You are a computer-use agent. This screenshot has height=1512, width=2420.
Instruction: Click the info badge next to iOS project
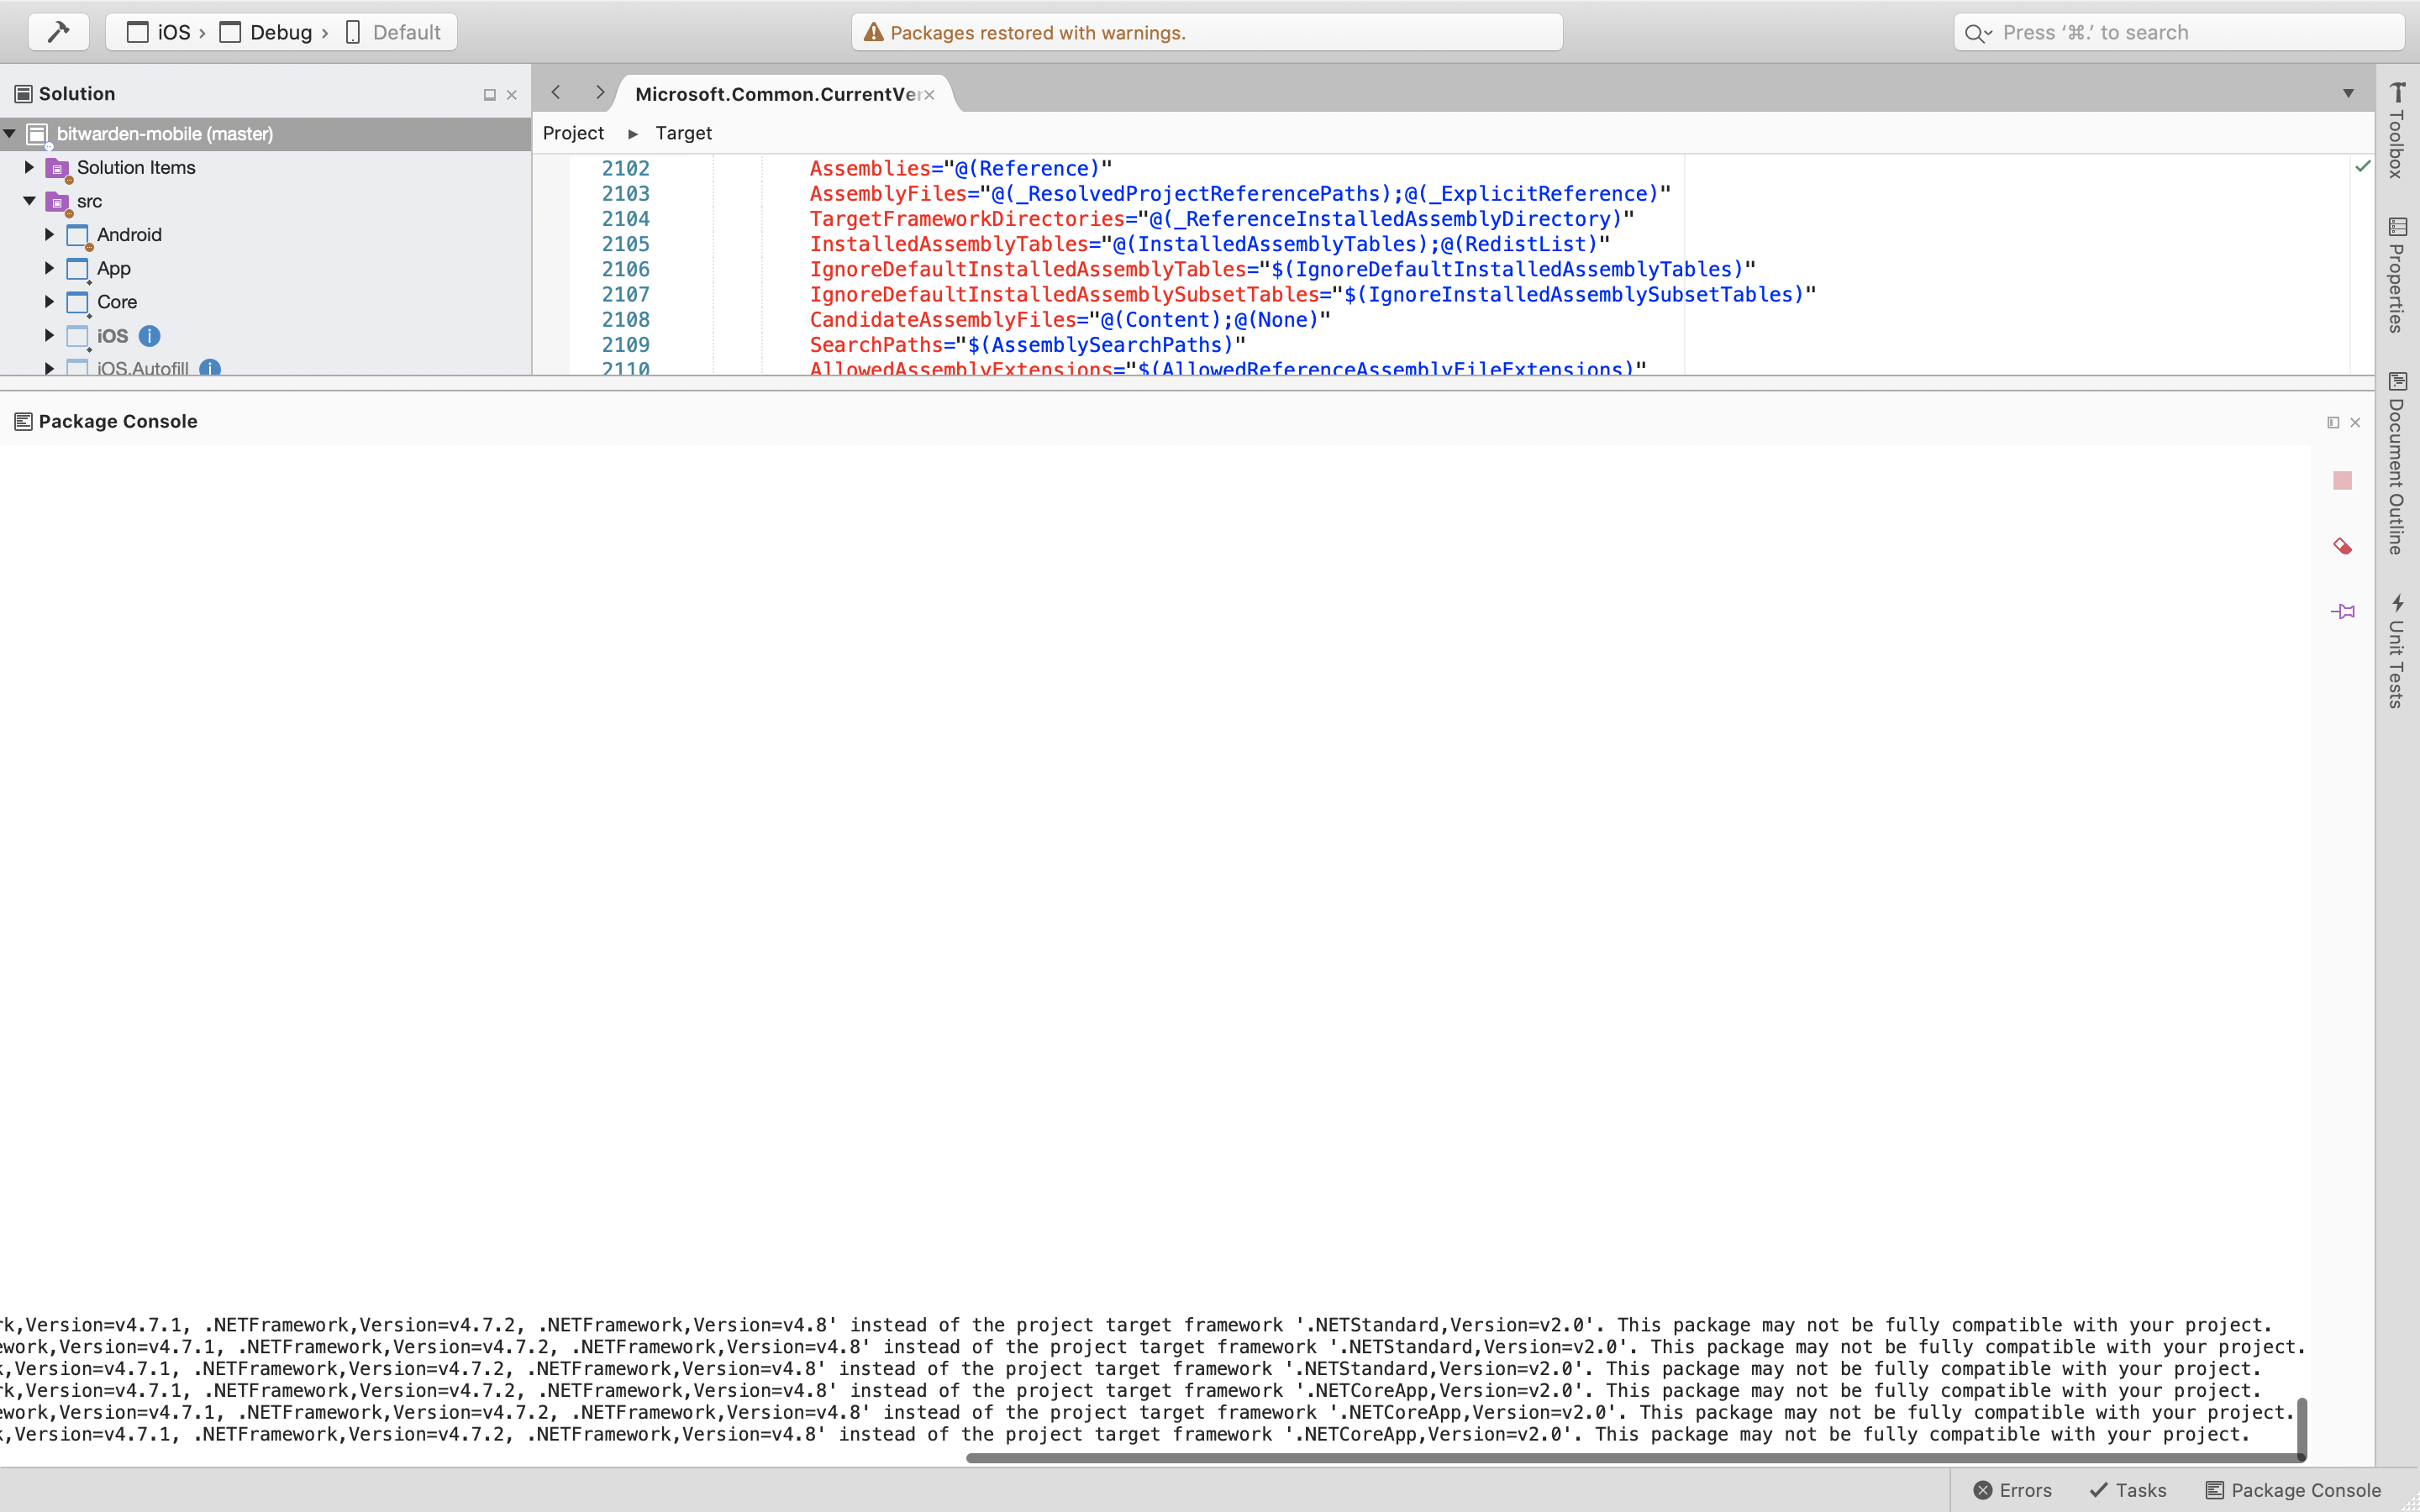click(x=149, y=336)
